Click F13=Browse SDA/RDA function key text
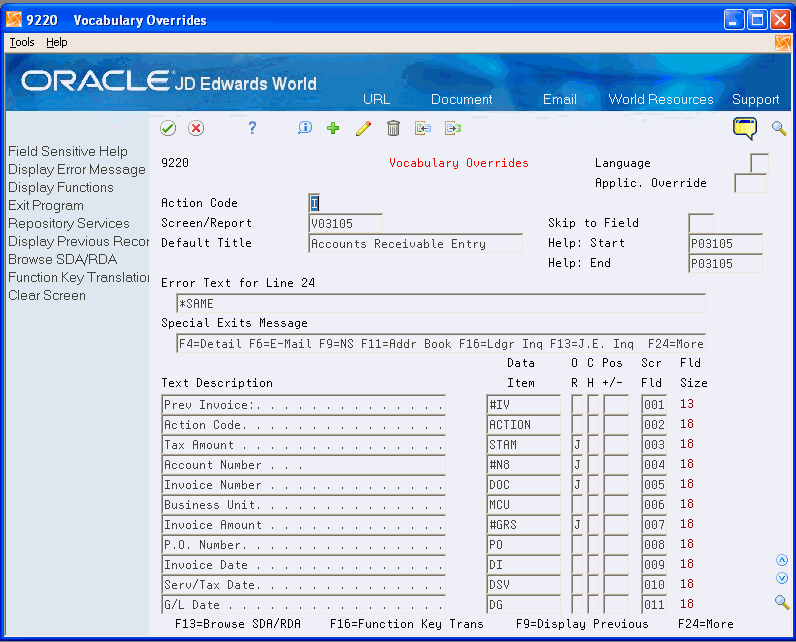 click(238, 624)
